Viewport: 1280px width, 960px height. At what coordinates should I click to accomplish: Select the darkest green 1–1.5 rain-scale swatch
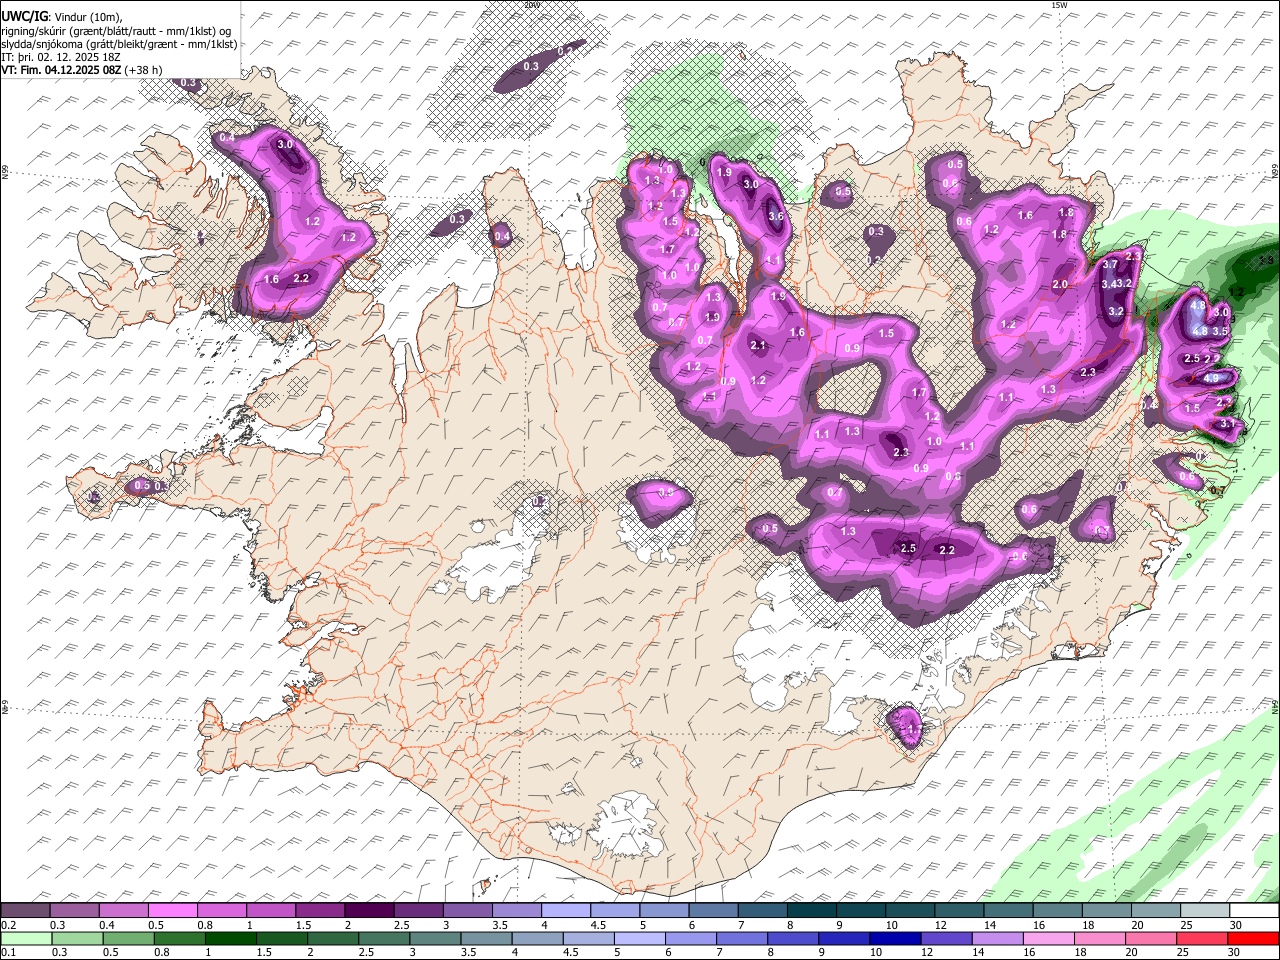(230, 938)
